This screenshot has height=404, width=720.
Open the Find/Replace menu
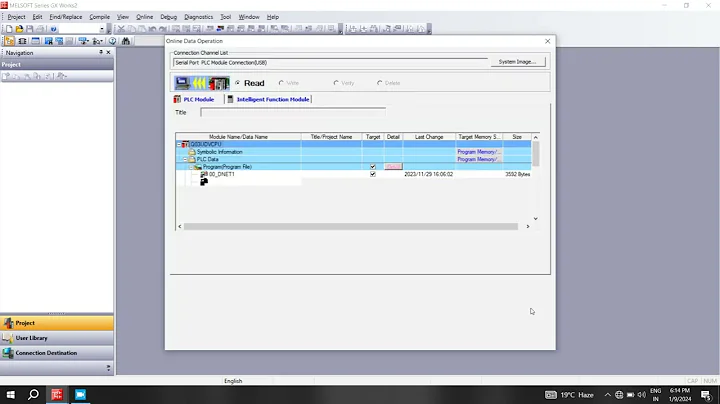tap(66, 17)
